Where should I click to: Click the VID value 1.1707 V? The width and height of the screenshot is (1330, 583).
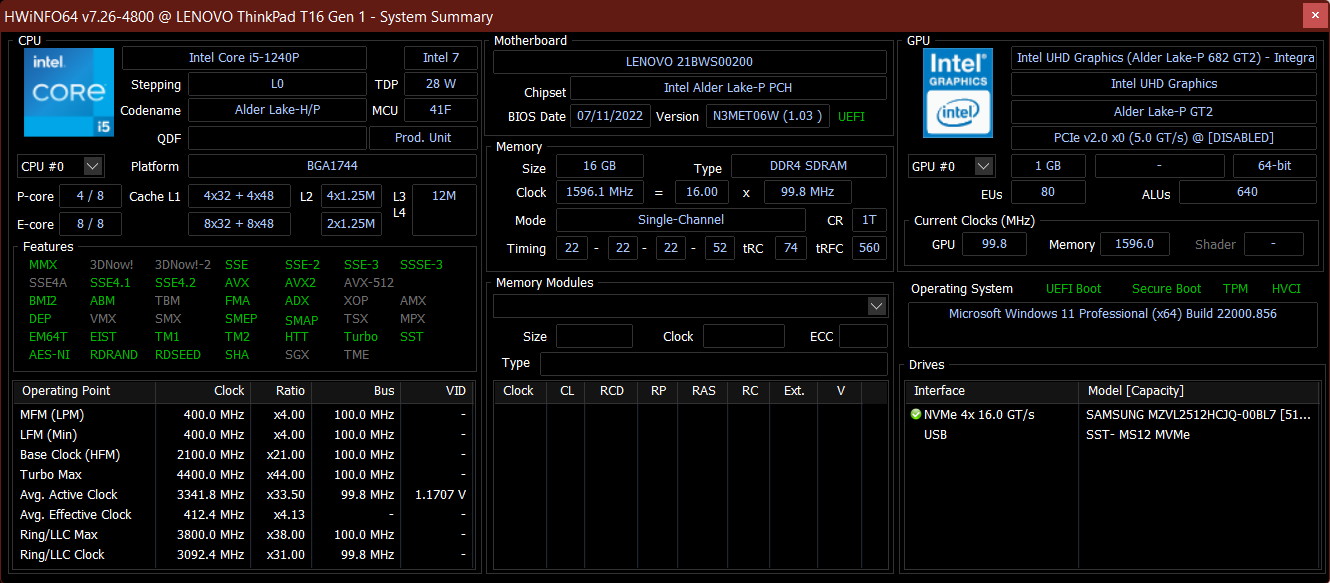440,495
